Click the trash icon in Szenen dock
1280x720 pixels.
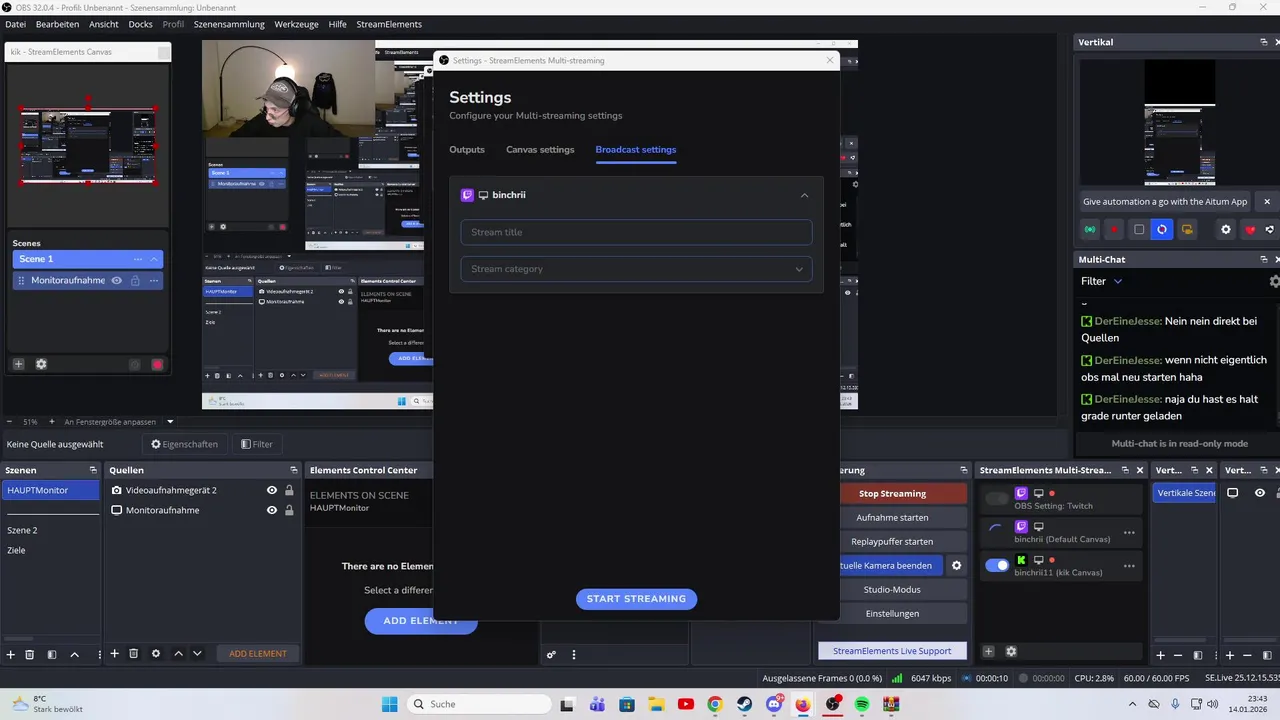(x=30, y=654)
